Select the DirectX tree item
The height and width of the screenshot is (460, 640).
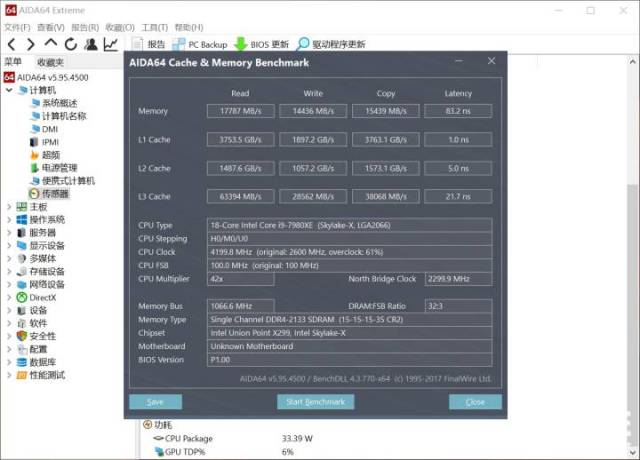tap(36, 298)
